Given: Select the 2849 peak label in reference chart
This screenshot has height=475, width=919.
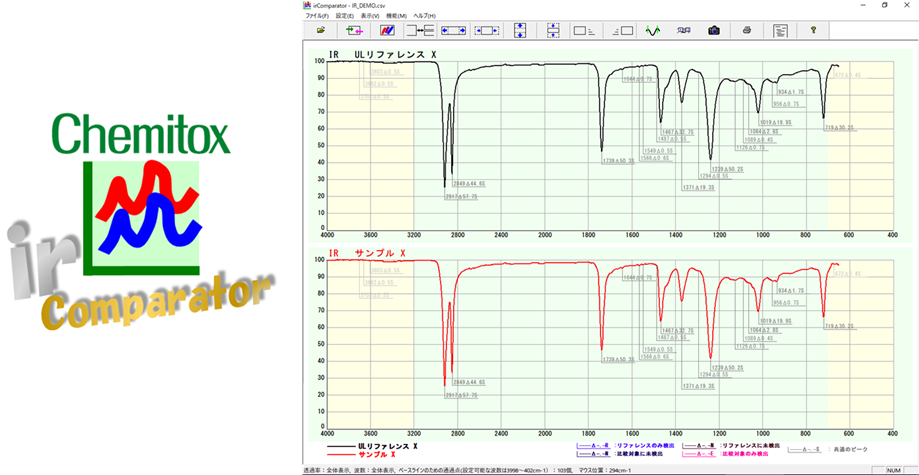Looking at the screenshot, I should 469,184.
